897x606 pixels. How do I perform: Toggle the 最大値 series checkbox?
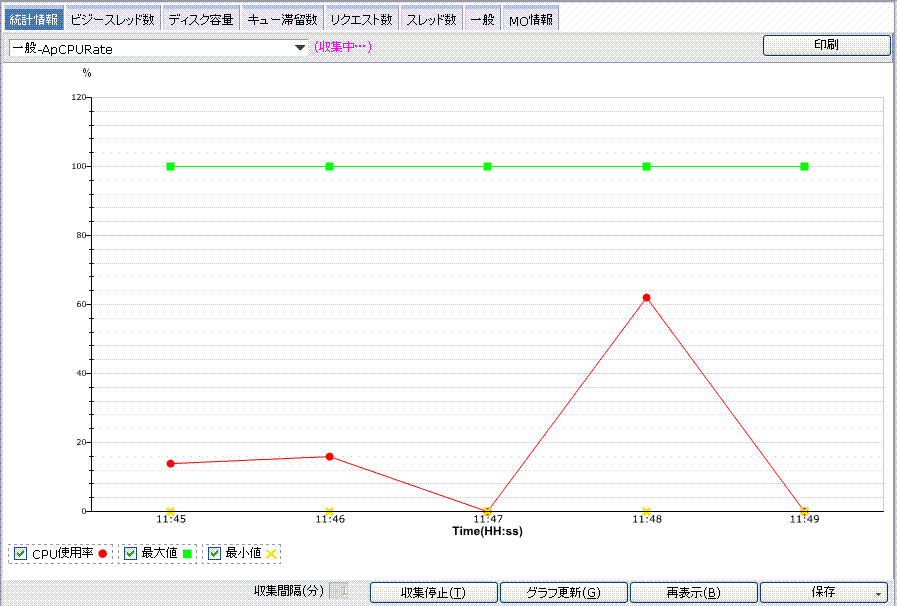(131, 554)
